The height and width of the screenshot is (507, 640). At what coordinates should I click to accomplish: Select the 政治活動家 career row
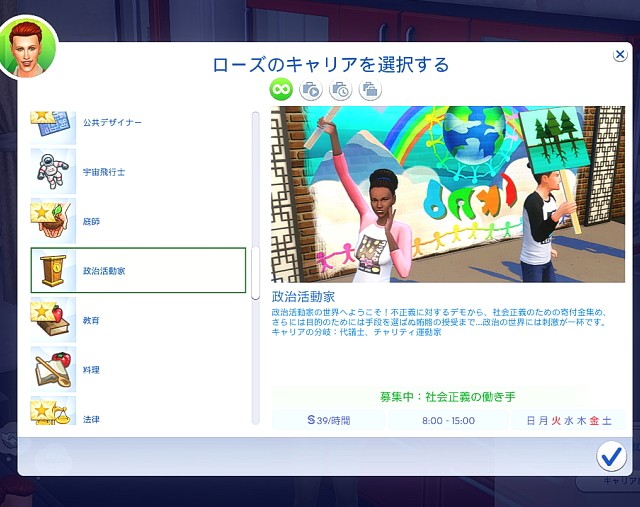[x=138, y=270]
